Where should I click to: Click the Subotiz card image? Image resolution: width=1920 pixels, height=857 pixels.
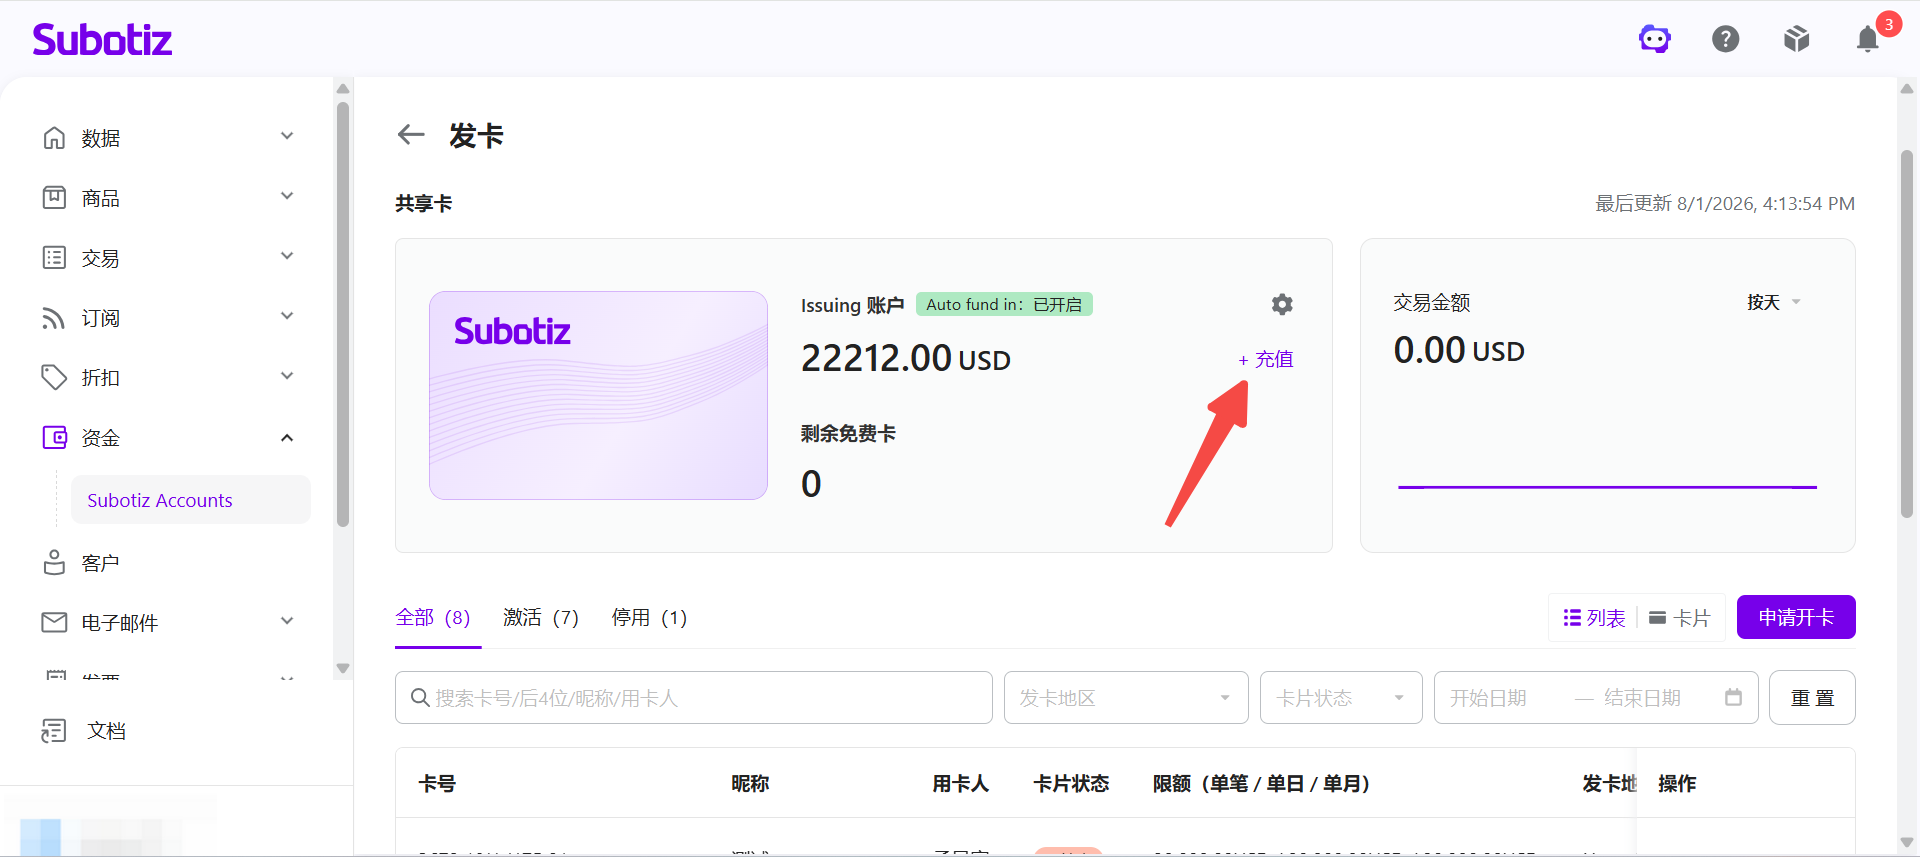pos(598,395)
